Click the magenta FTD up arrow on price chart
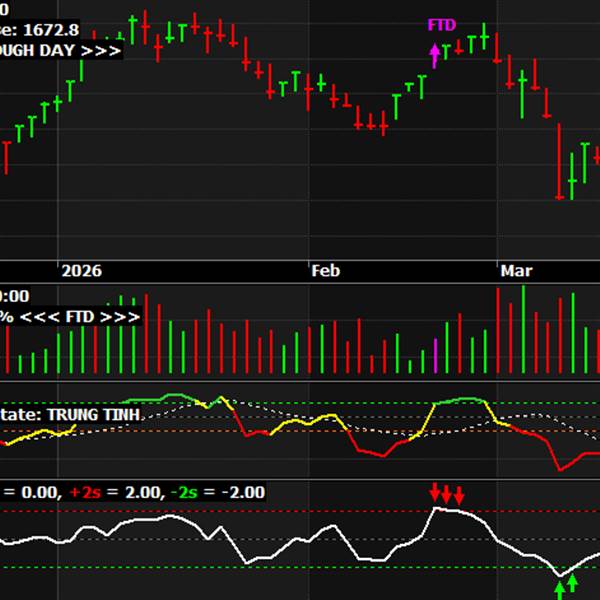 pos(434,55)
